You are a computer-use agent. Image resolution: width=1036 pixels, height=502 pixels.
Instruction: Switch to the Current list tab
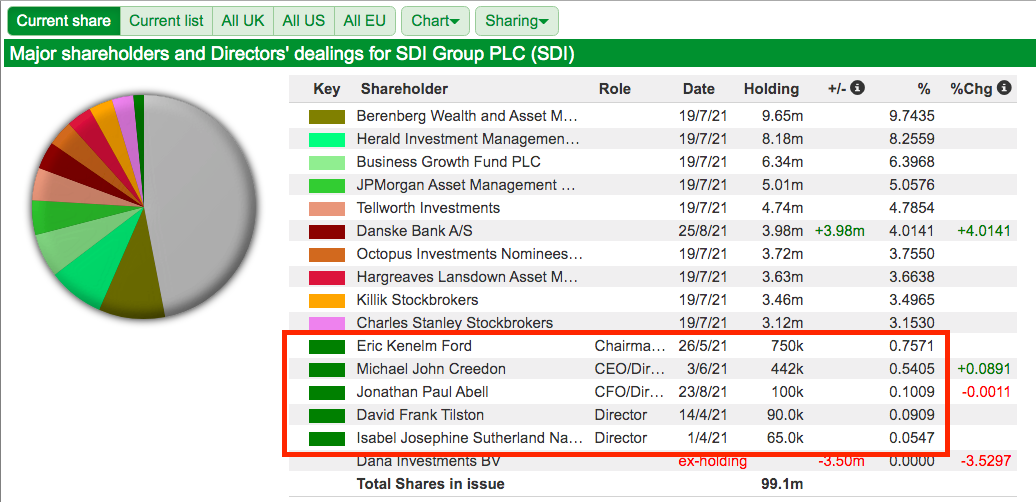tap(166, 20)
